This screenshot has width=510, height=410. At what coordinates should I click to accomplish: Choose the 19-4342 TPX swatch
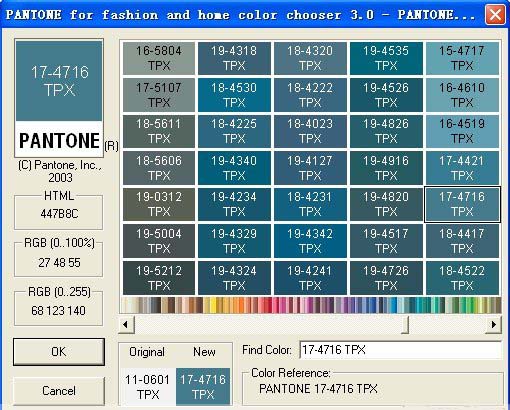click(310, 241)
